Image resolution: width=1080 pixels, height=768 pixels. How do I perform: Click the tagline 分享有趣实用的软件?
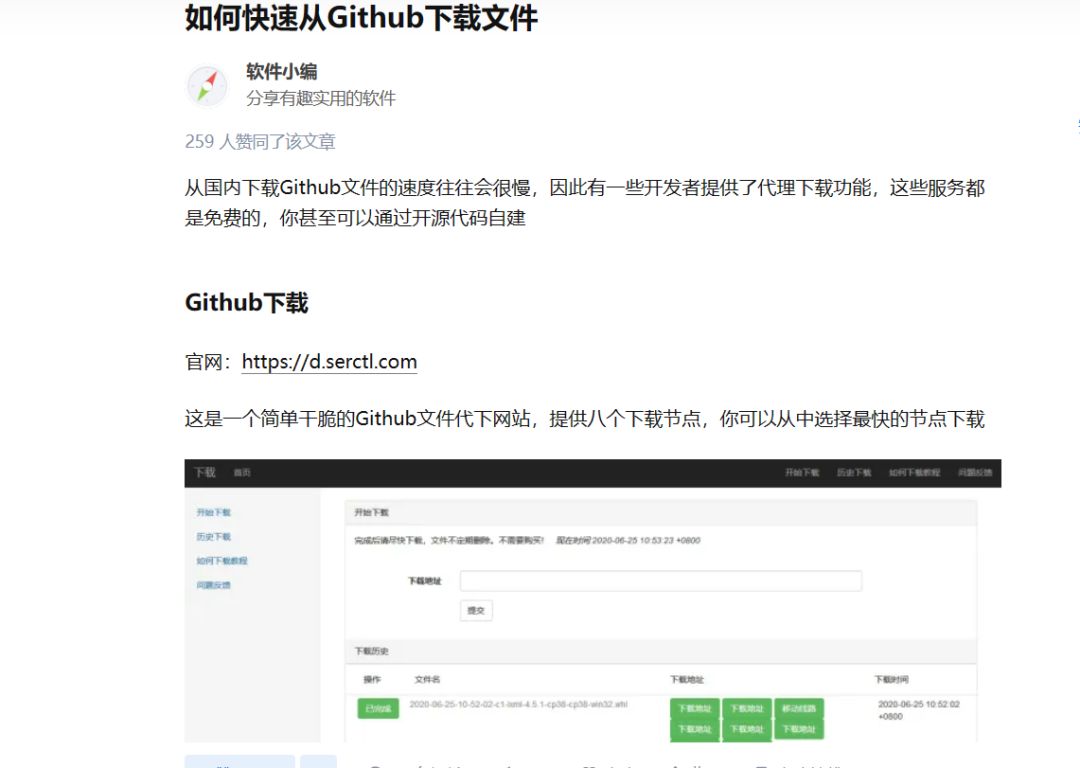321,98
